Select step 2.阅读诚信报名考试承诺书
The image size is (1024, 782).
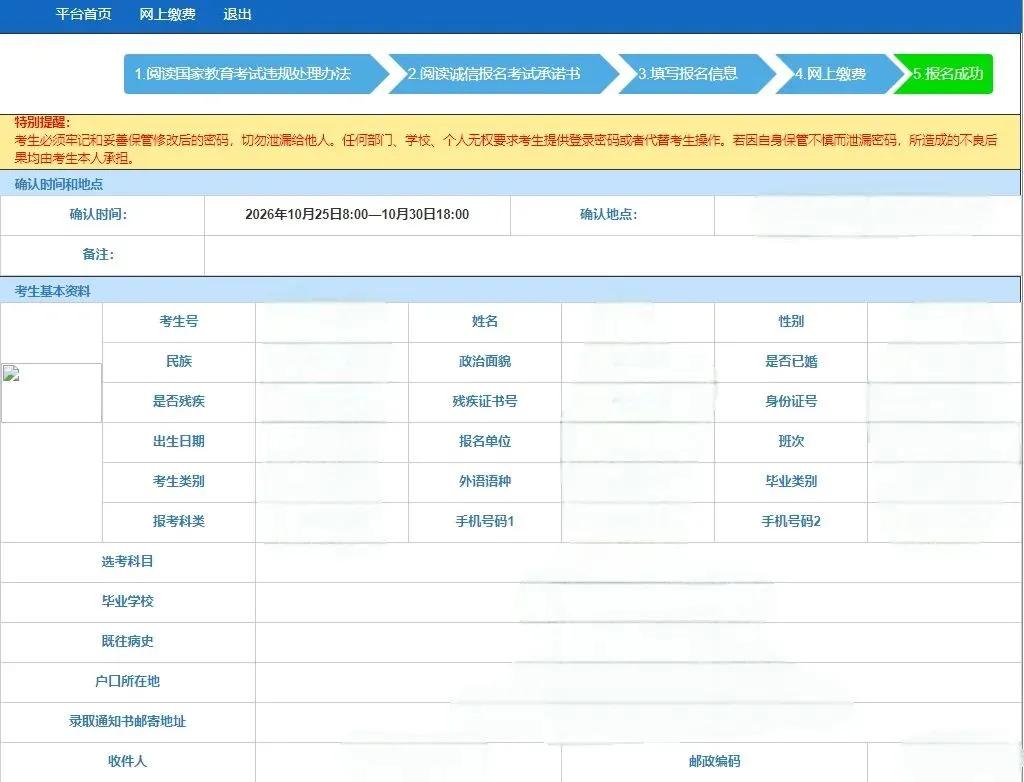point(502,74)
